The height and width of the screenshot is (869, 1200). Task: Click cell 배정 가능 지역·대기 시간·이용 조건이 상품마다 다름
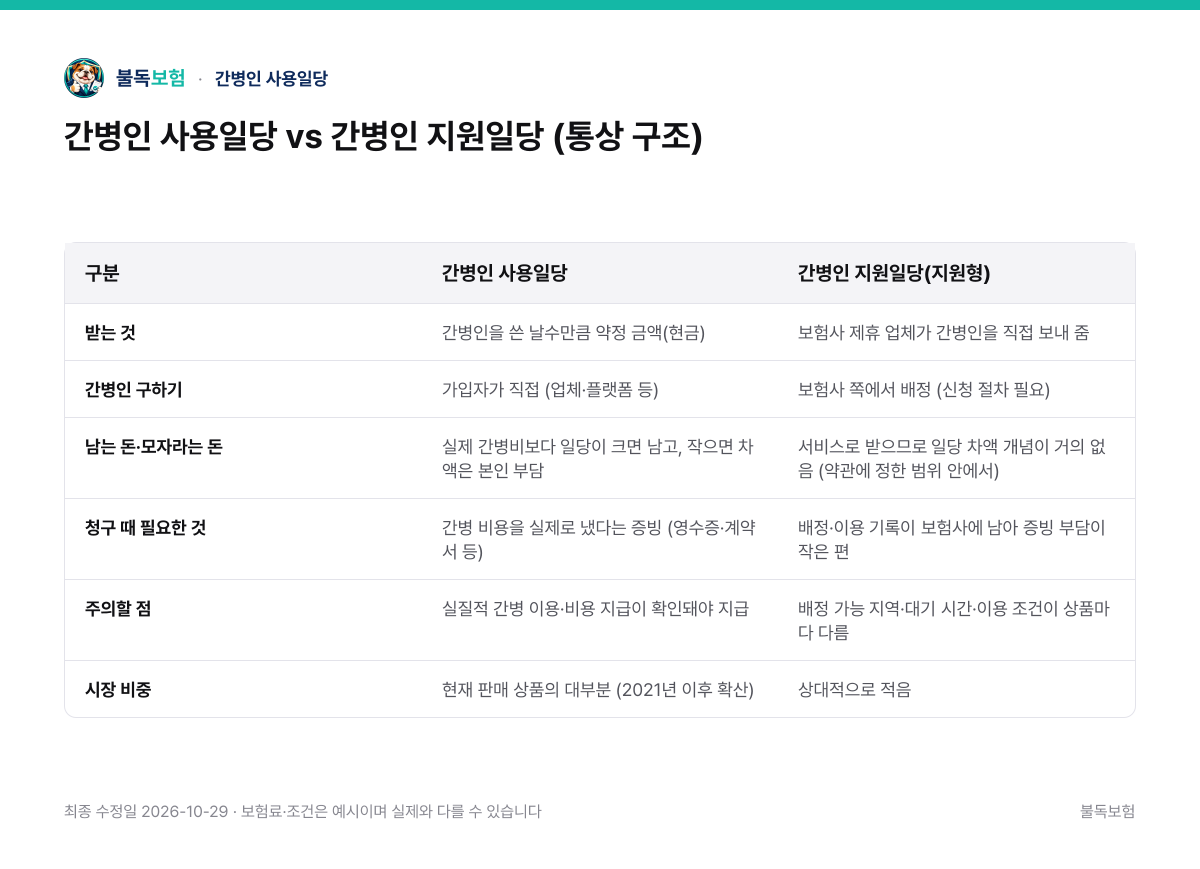tap(954, 620)
